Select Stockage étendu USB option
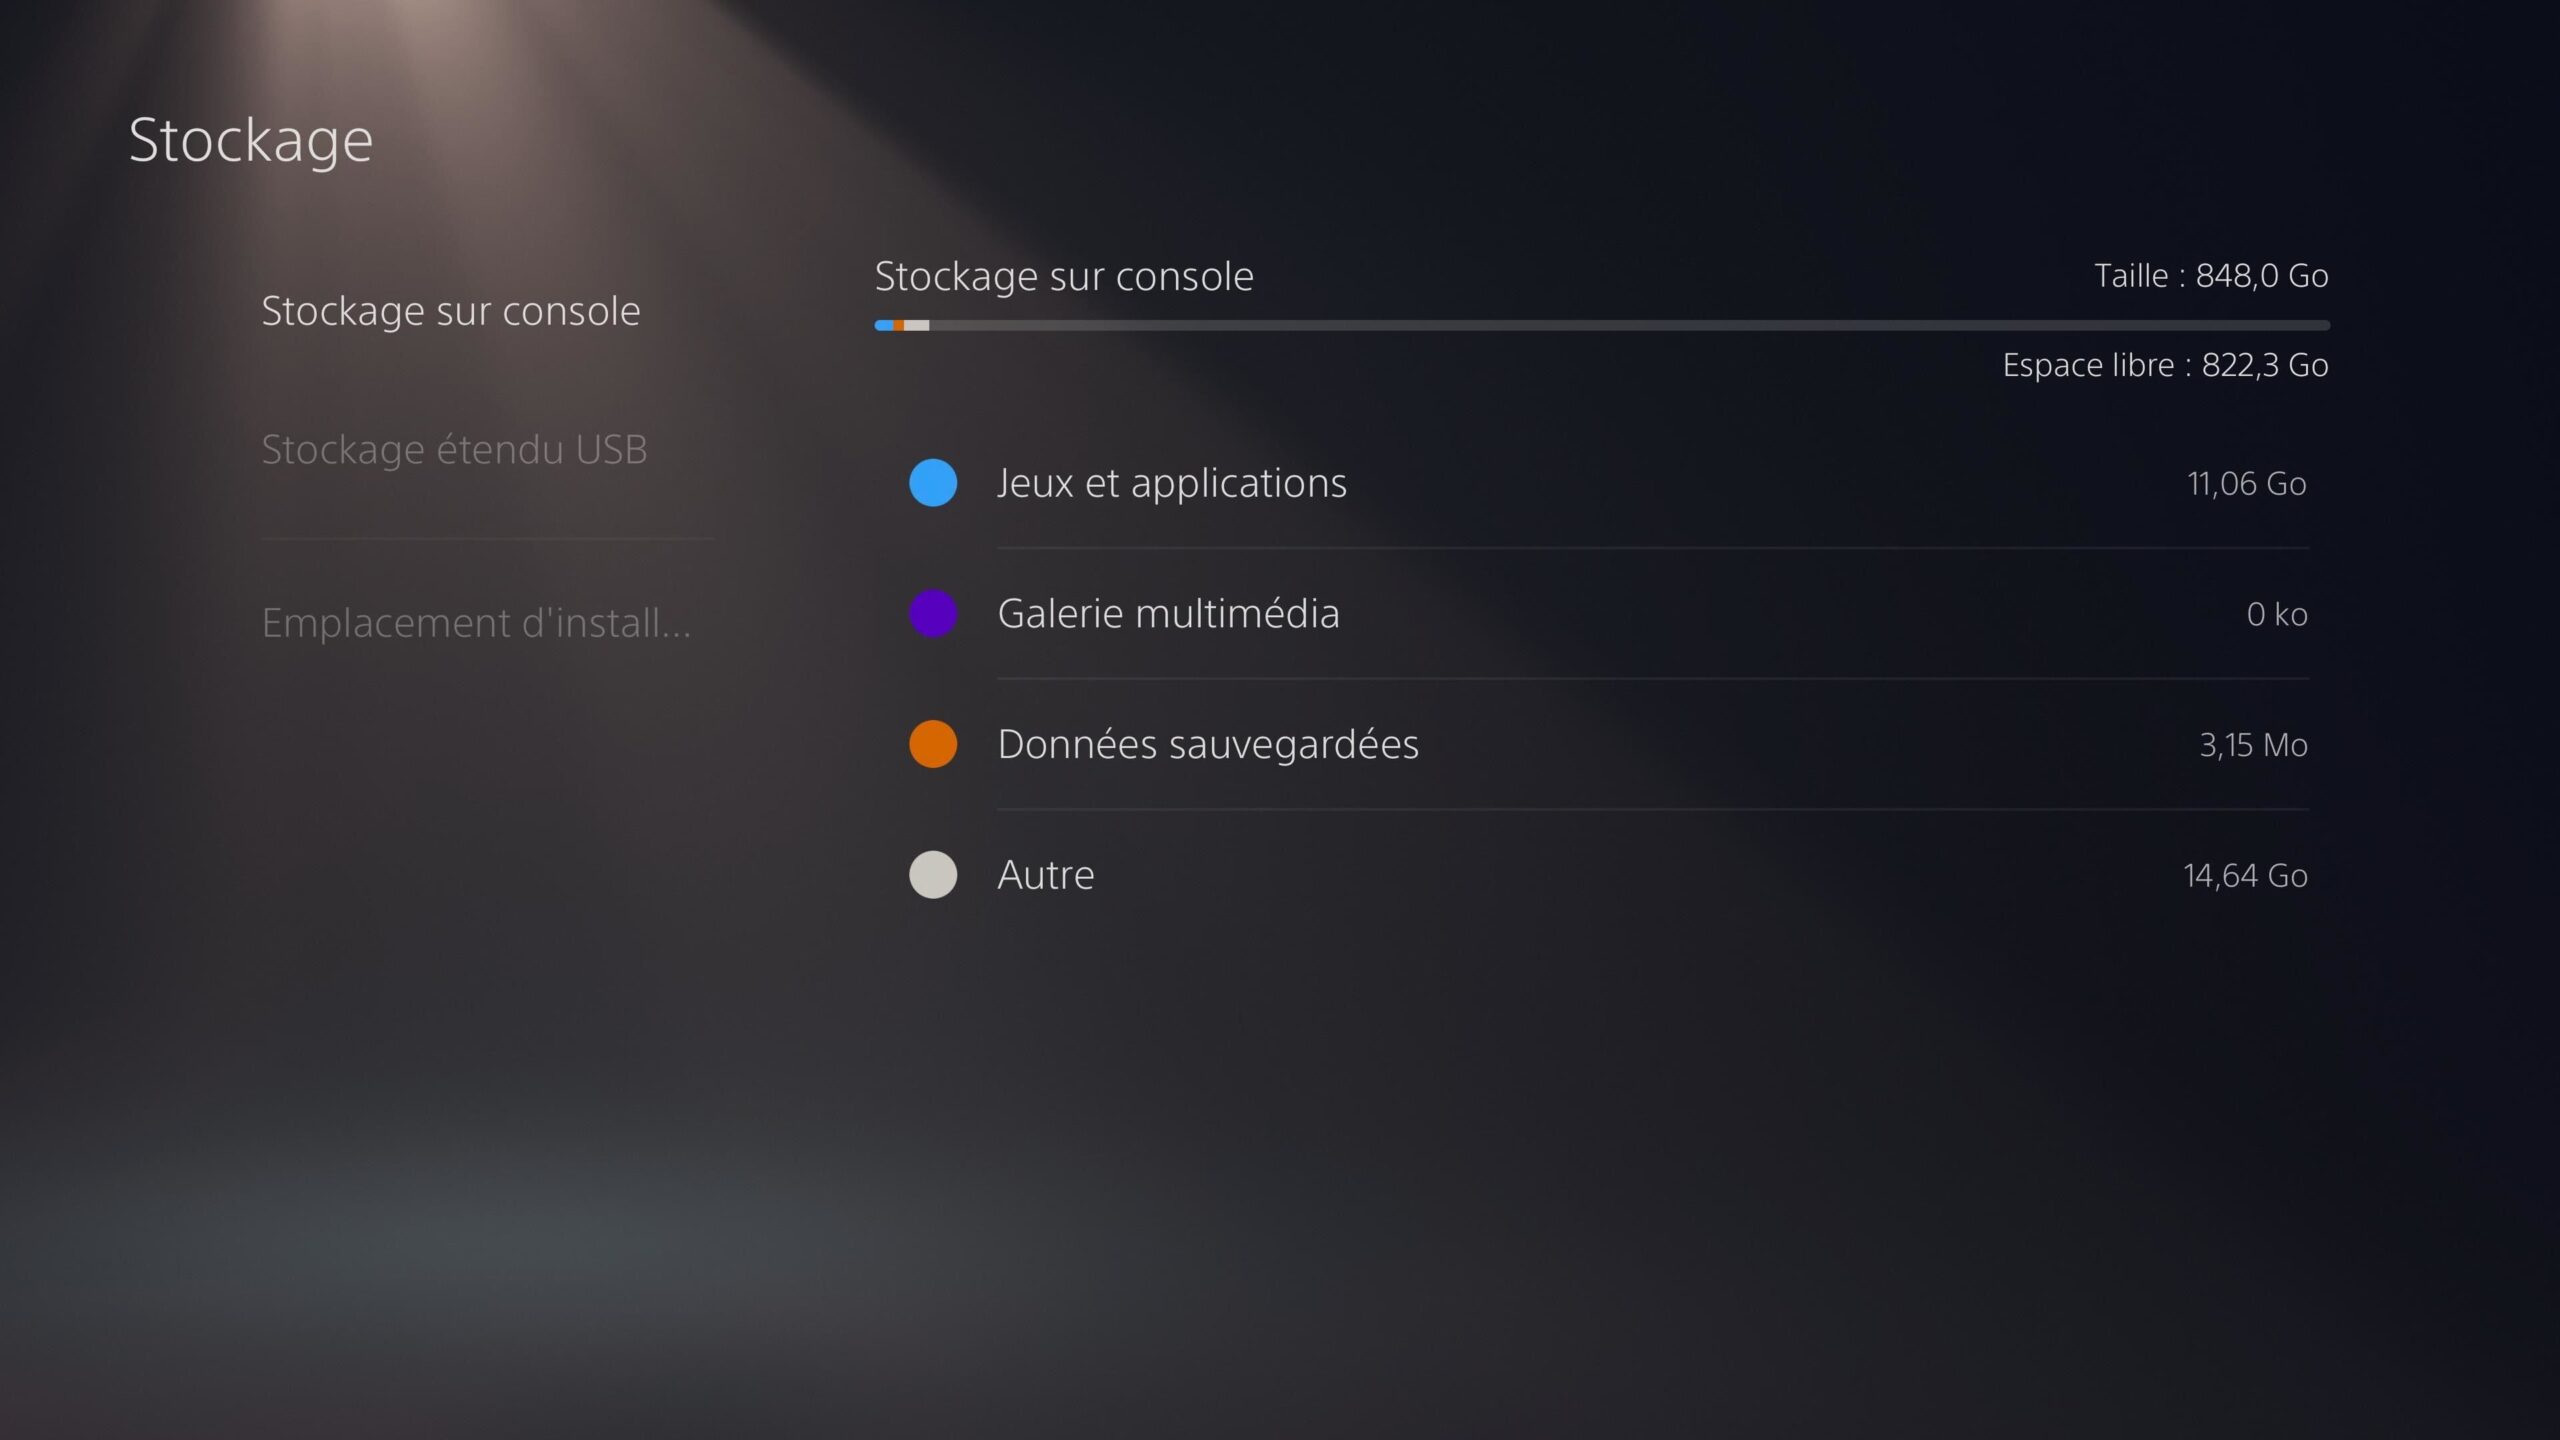The image size is (2560, 1440). (454, 447)
